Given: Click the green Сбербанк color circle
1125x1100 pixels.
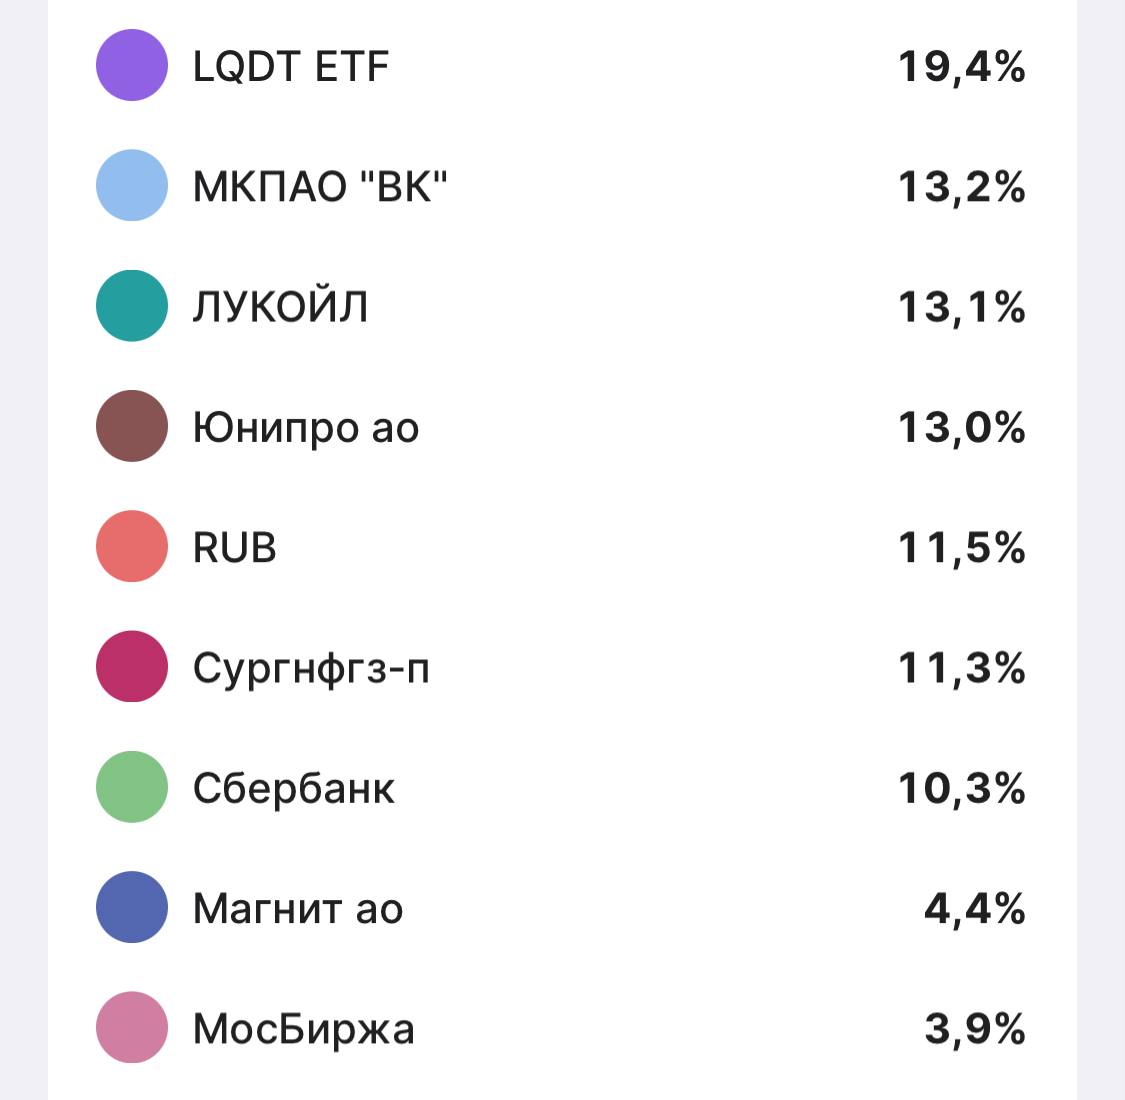Looking at the screenshot, I should [131, 788].
